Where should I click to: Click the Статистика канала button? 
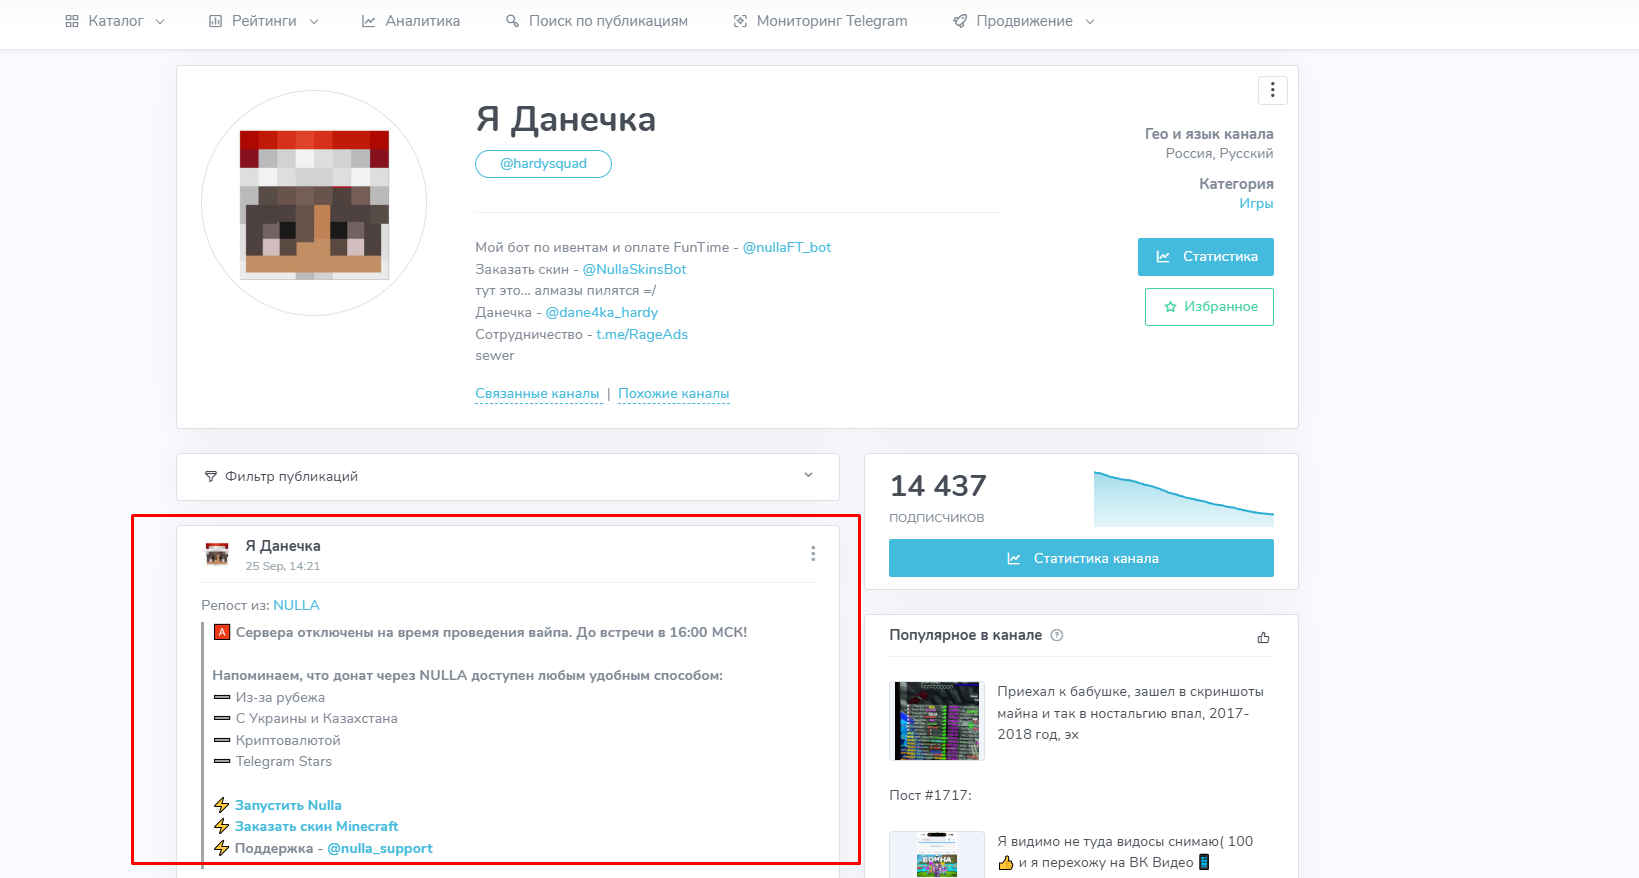(x=1081, y=558)
